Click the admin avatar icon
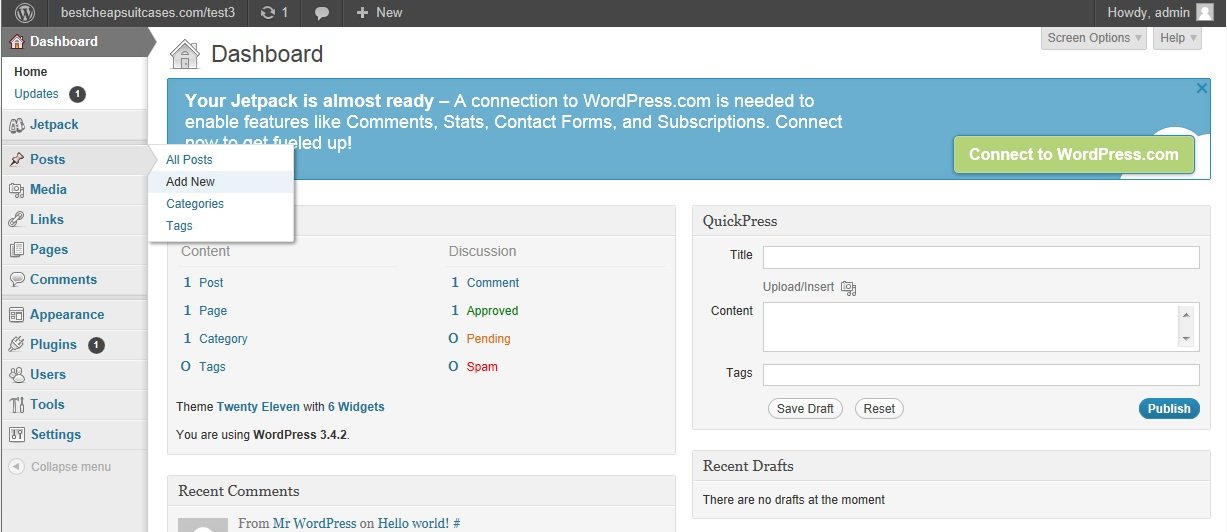The width and height of the screenshot is (1227, 532). click(x=1205, y=12)
